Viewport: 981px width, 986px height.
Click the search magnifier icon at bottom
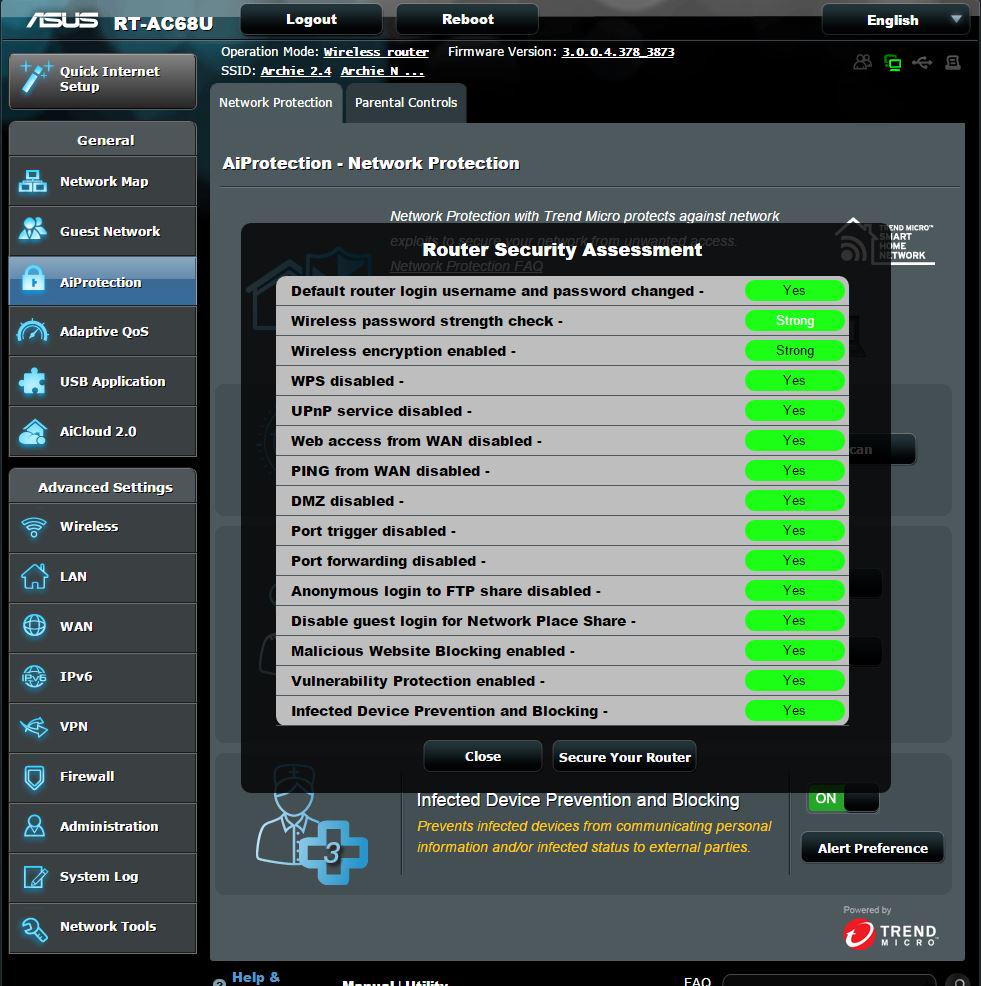coord(959,982)
